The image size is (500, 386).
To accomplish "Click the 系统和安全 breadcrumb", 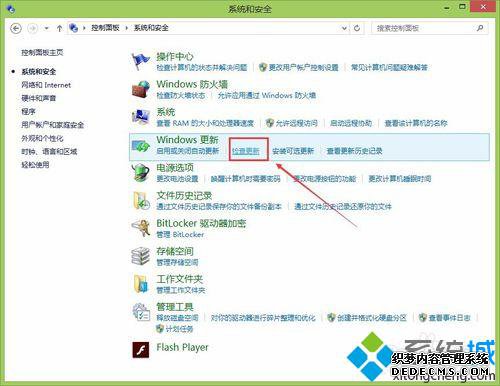I will click(x=151, y=28).
